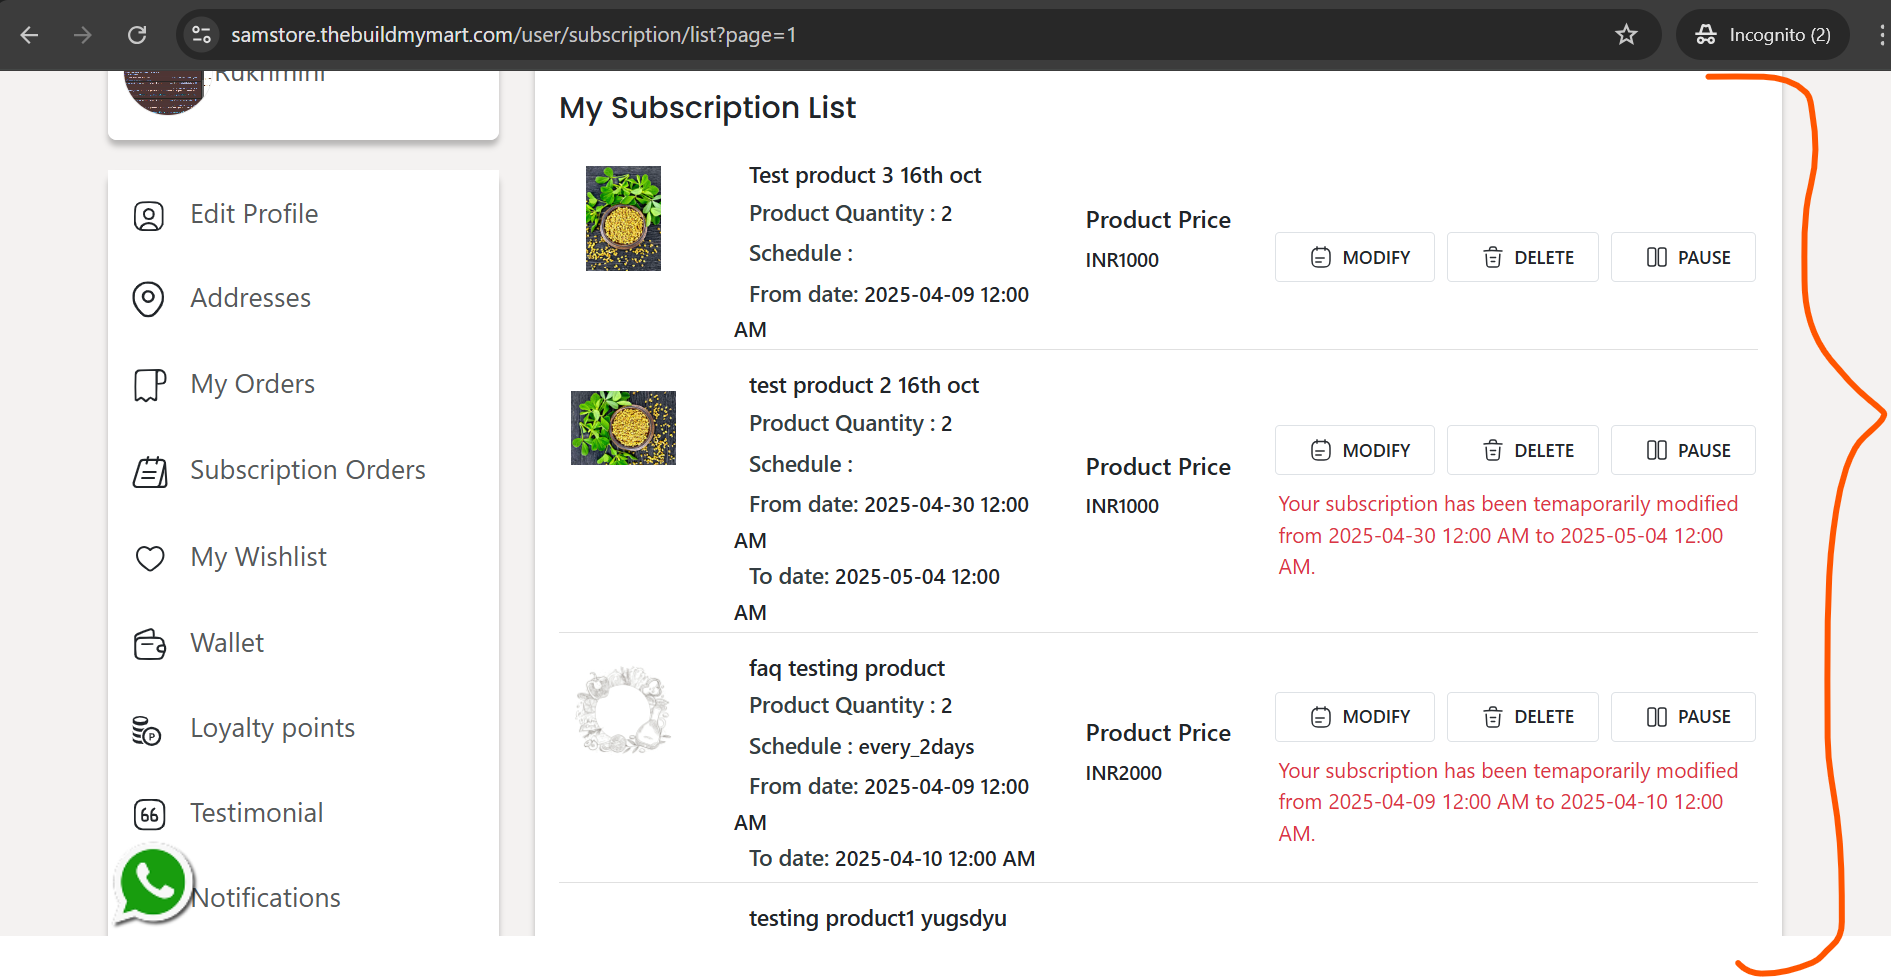Viewport: 1891px width, 977px height.
Task: Open Subscription Orders menu item
Action: click(x=308, y=470)
